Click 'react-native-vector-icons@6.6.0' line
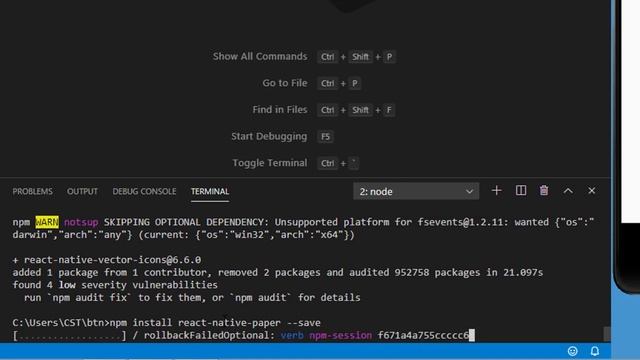This screenshot has width=640, height=360. 107,260
